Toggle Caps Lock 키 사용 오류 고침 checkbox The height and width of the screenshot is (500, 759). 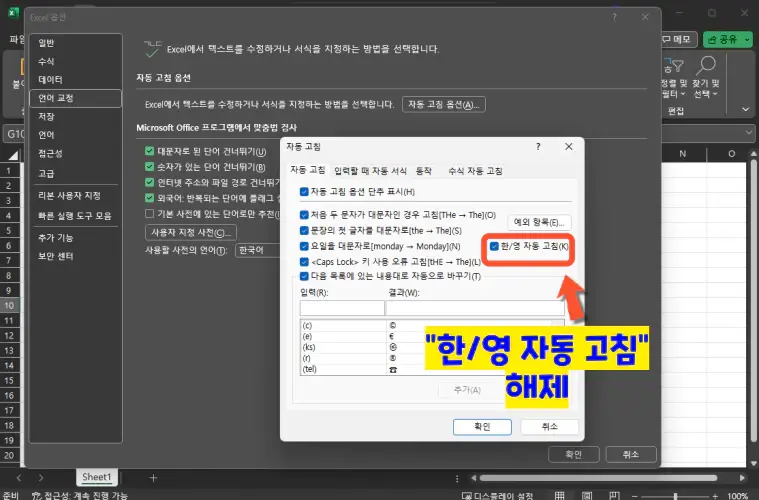304,262
